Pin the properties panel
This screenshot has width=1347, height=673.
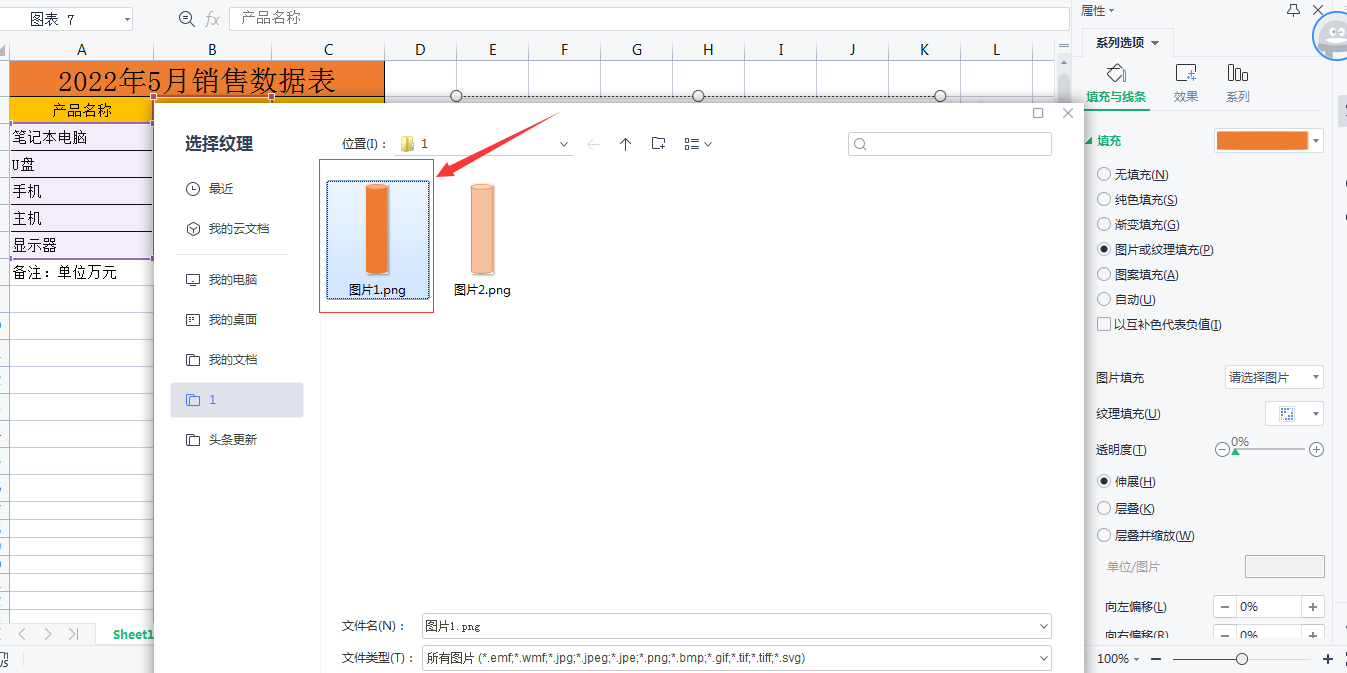click(x=1294, y=10)
